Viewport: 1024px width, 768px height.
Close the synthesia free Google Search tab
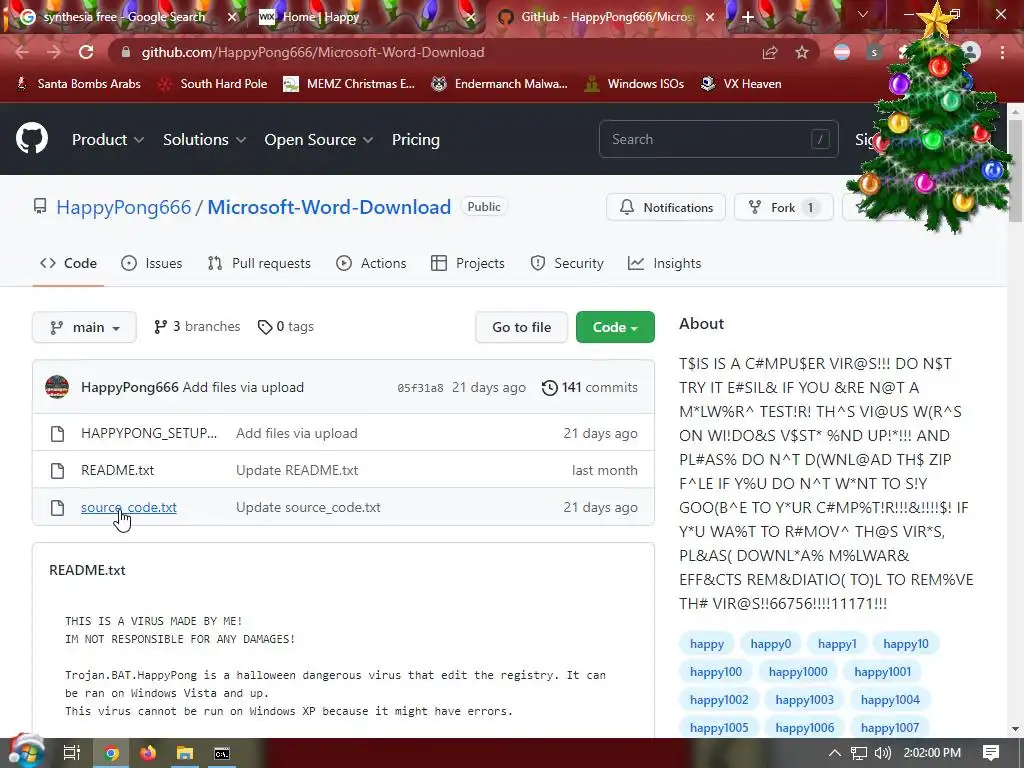232,17
